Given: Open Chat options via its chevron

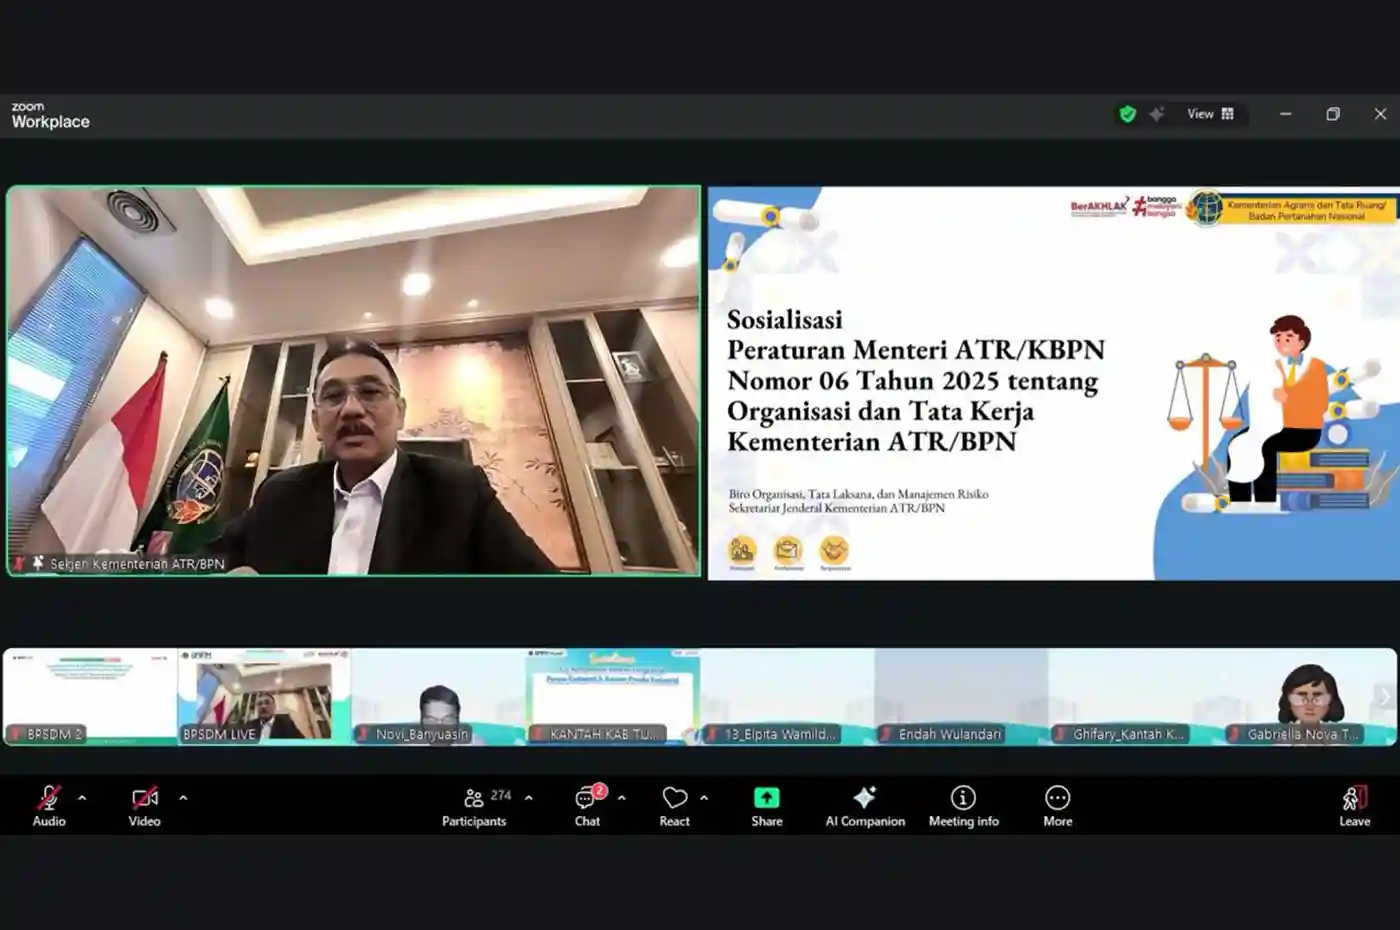Looking at the screenshot, I should [x=621, y=797].
